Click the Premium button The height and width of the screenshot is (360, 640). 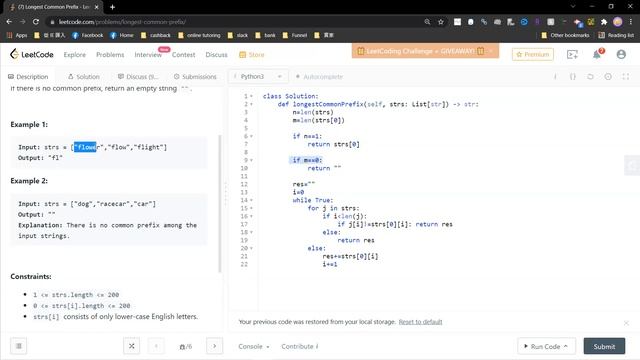[533, 54]
